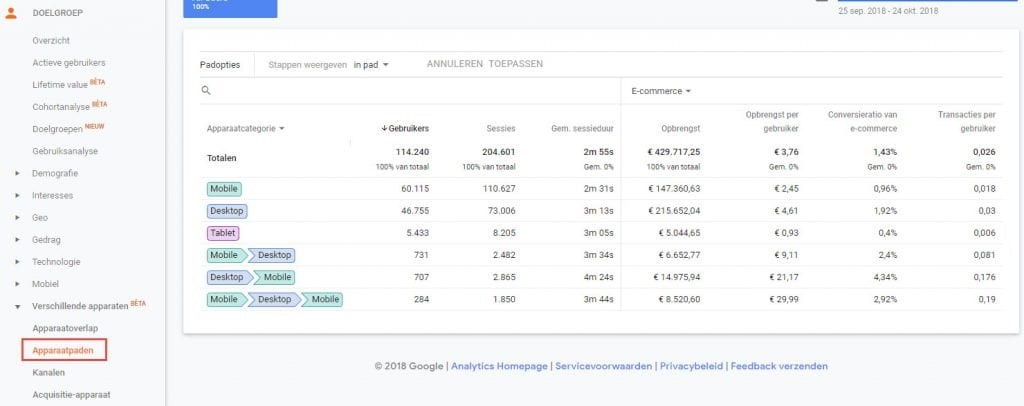Expand the Technologie menu section
Viewport: 1024px width, 406px height.
[x=17, y=261]
